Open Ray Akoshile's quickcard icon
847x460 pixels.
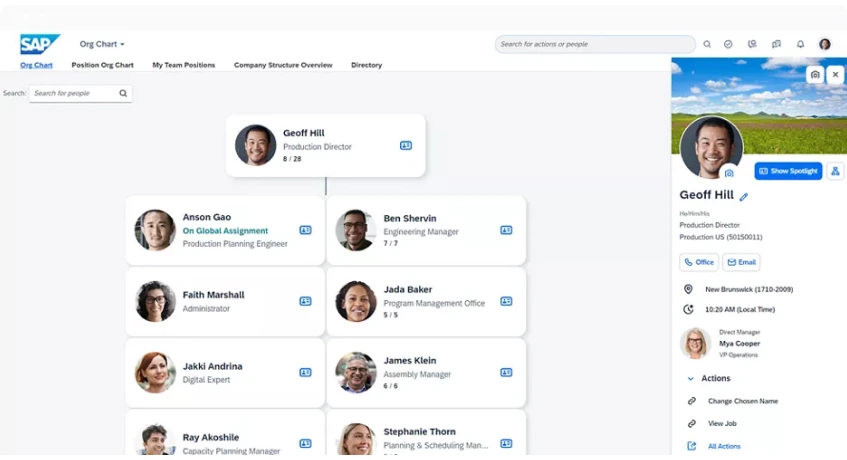[x=305, y=444]
